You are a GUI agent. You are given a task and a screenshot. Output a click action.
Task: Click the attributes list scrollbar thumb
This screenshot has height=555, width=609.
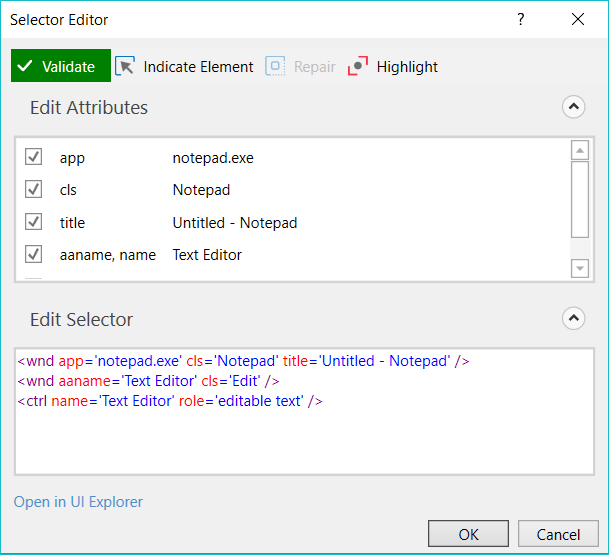580,199
